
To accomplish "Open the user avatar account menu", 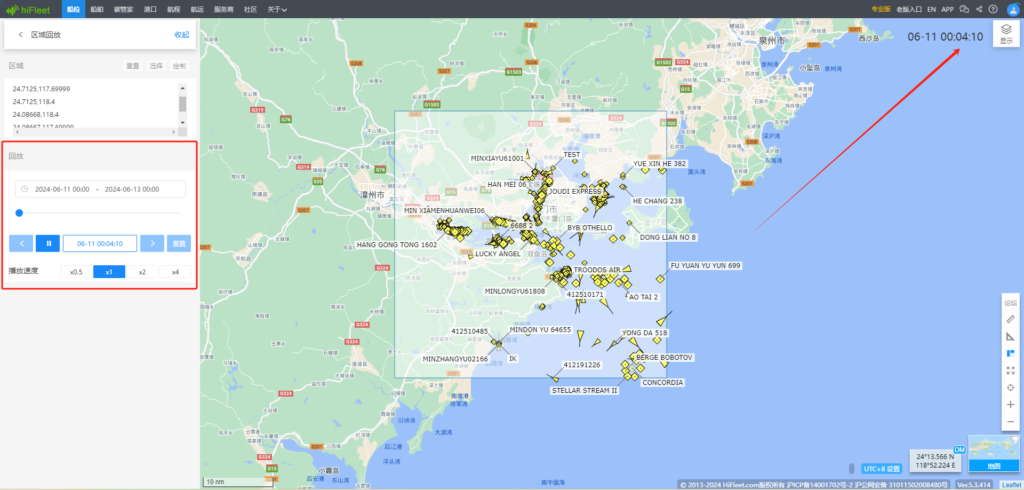I will 1013,9.
